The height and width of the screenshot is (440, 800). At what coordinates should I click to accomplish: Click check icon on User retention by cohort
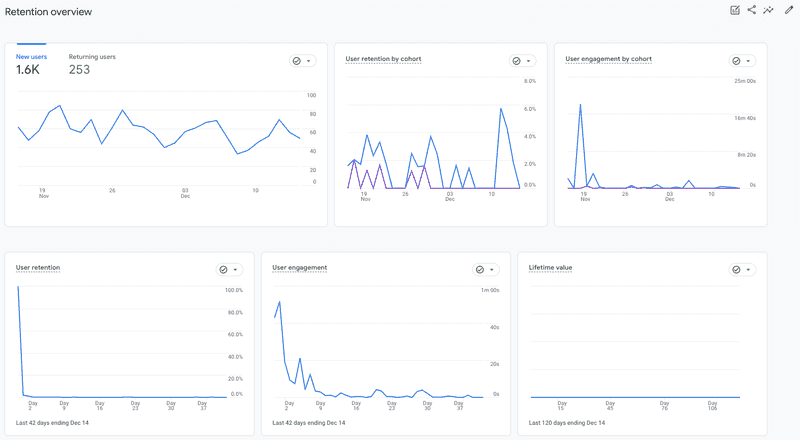516,61
